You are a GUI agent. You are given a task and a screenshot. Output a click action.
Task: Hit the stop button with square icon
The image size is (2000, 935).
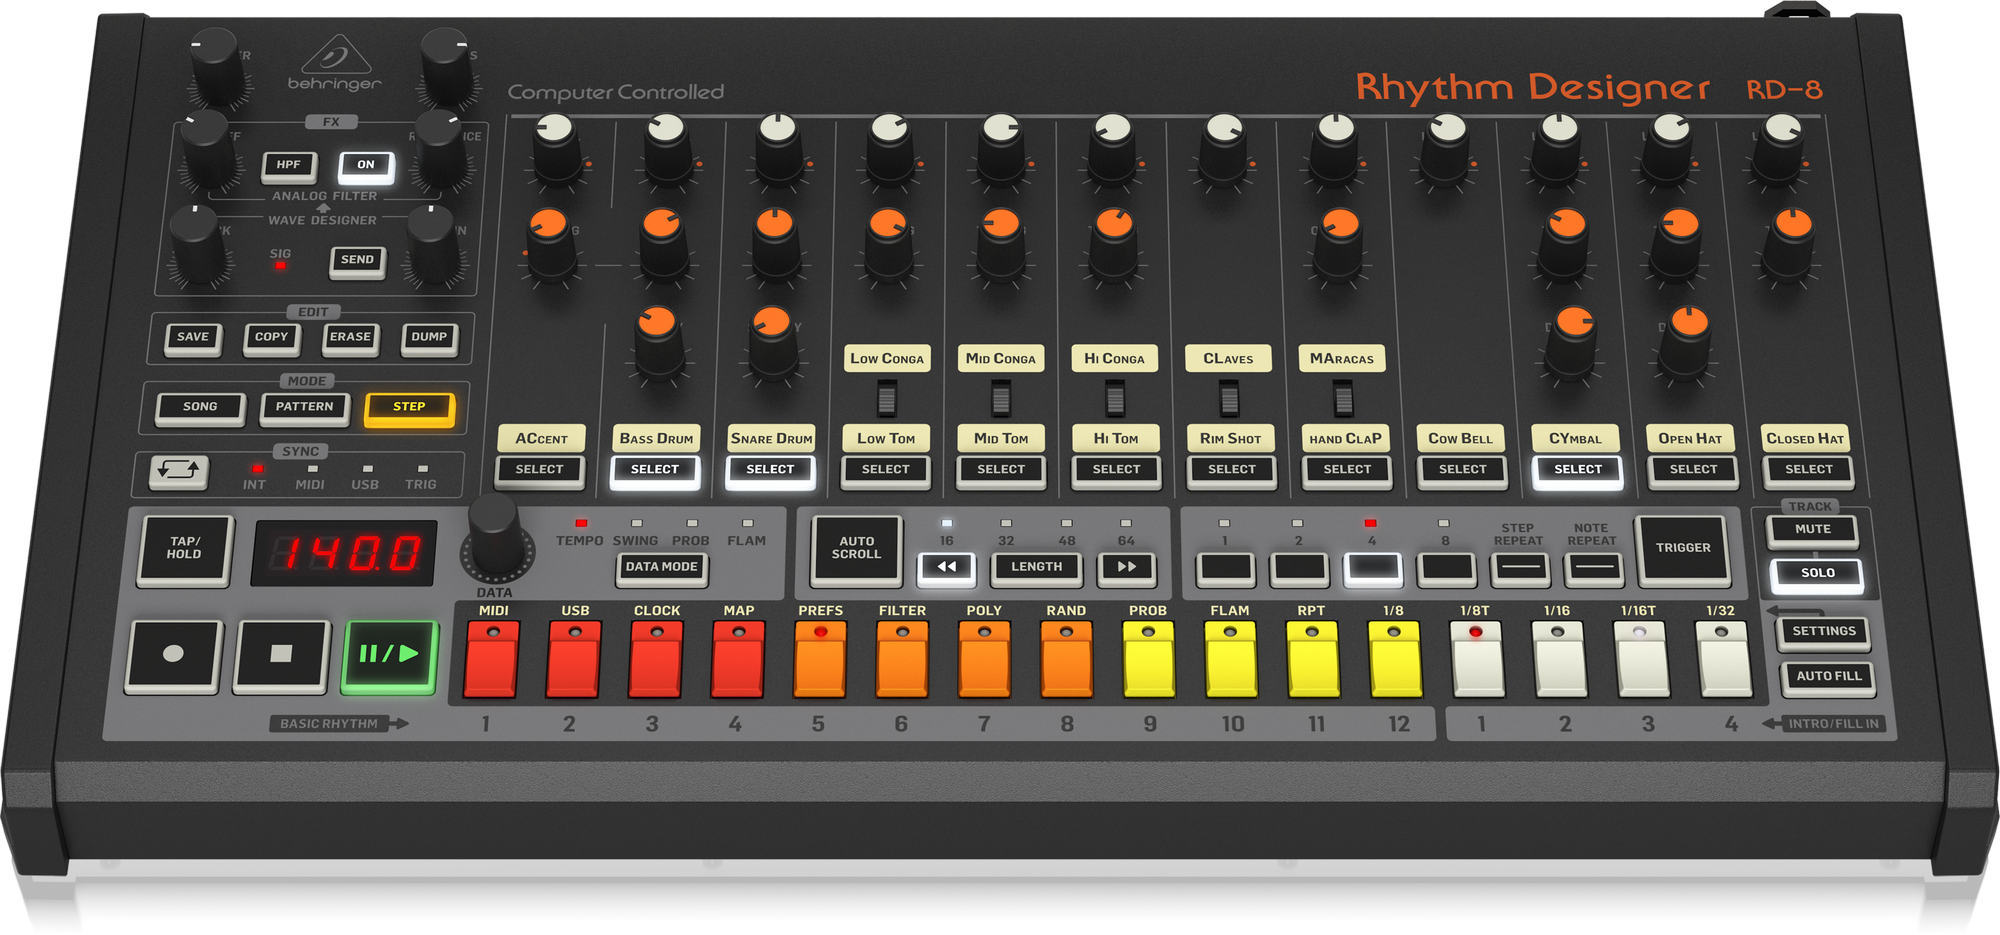(281, 656)
